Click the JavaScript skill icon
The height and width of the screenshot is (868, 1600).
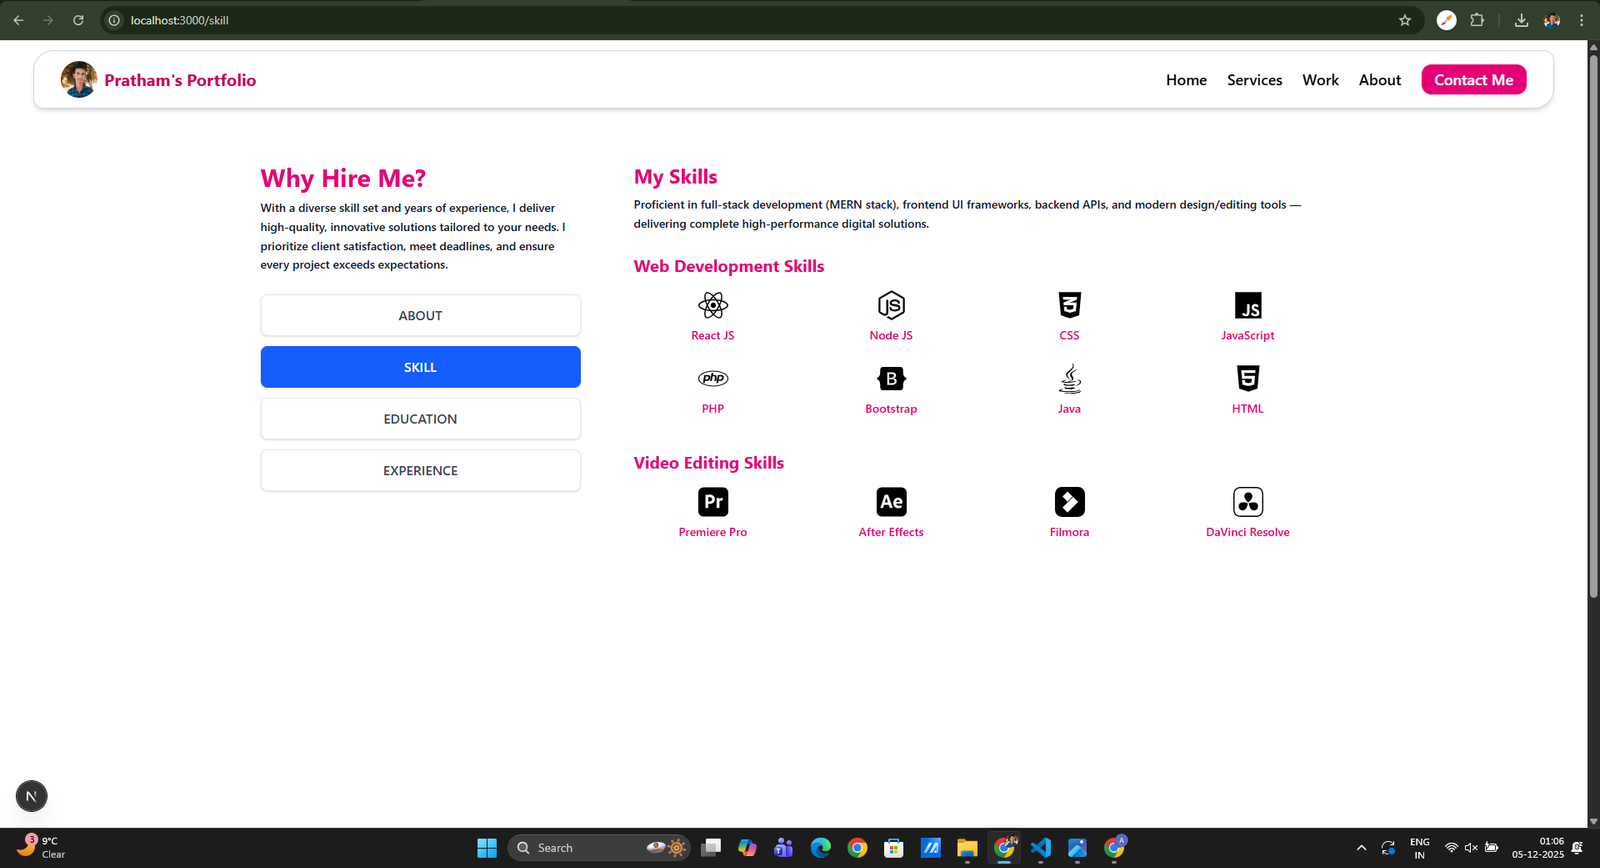pos(1248,305)
